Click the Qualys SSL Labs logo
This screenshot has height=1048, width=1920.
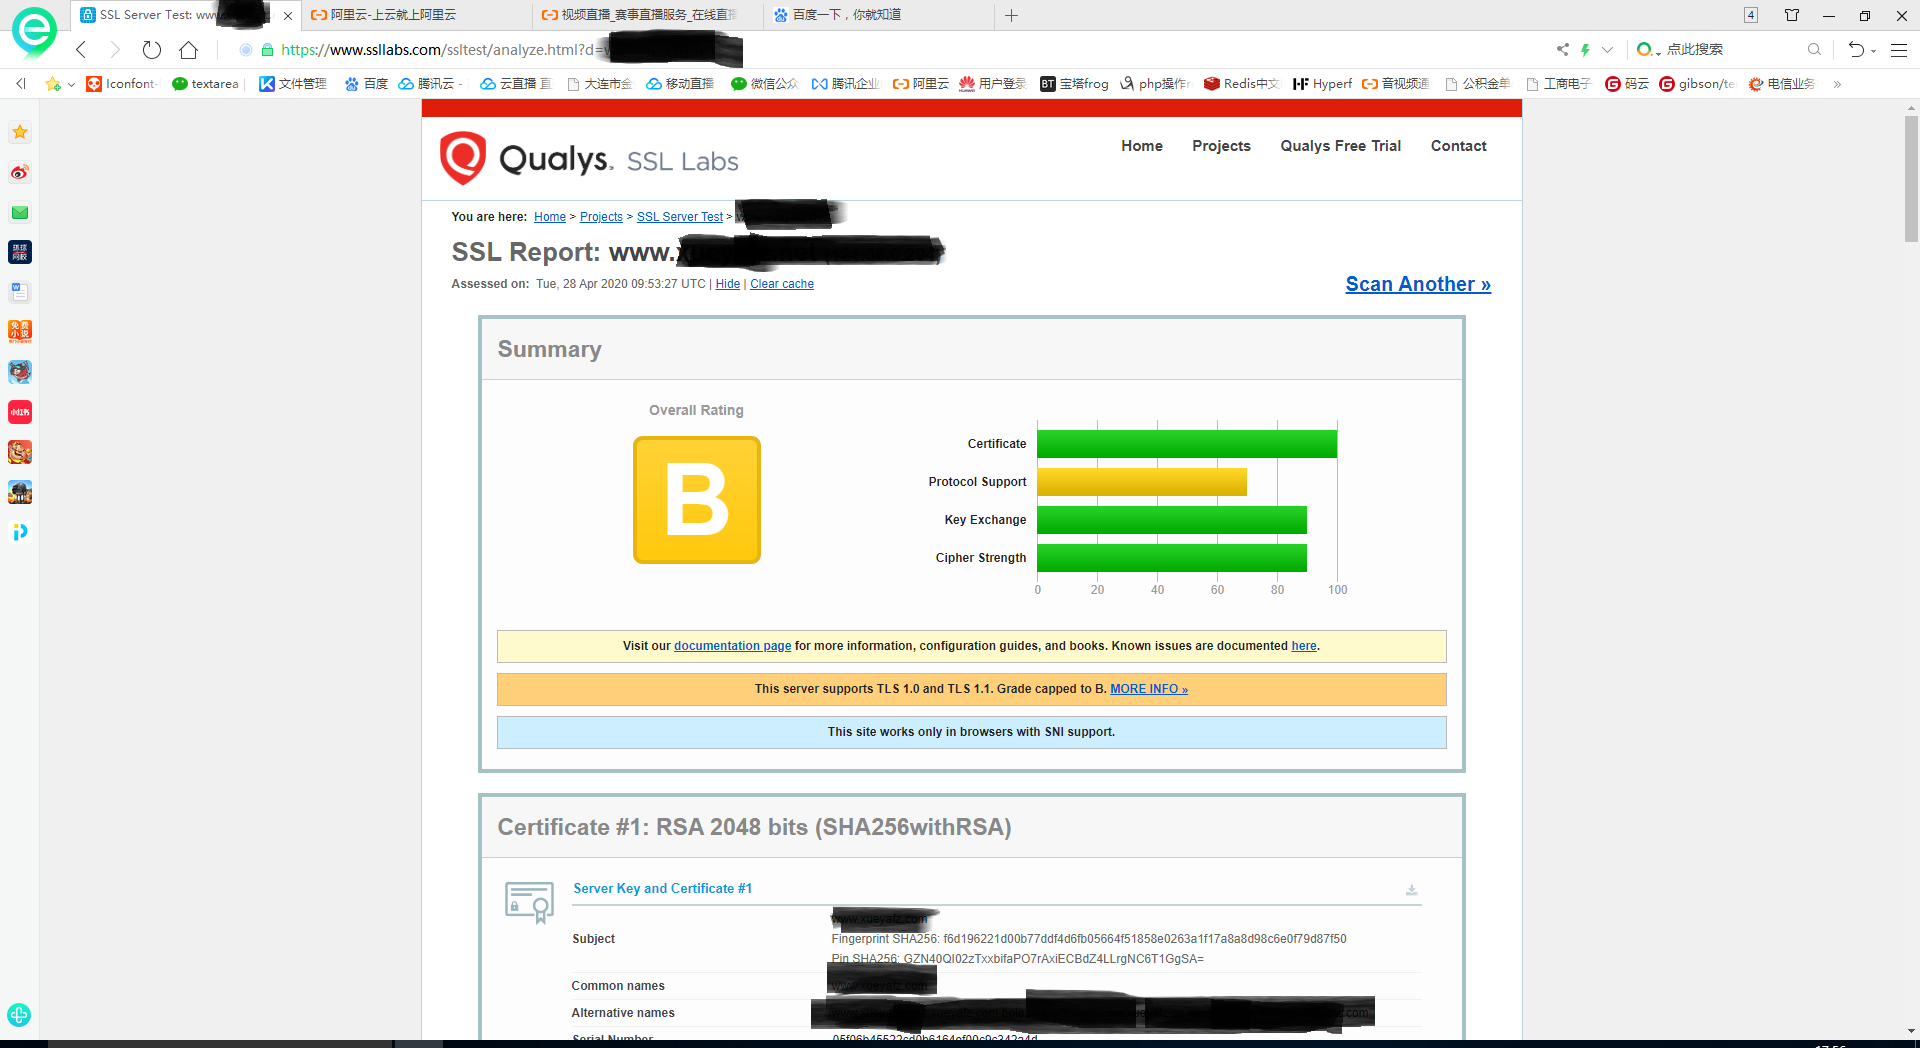pyautogui.click(x=589, y=158)
